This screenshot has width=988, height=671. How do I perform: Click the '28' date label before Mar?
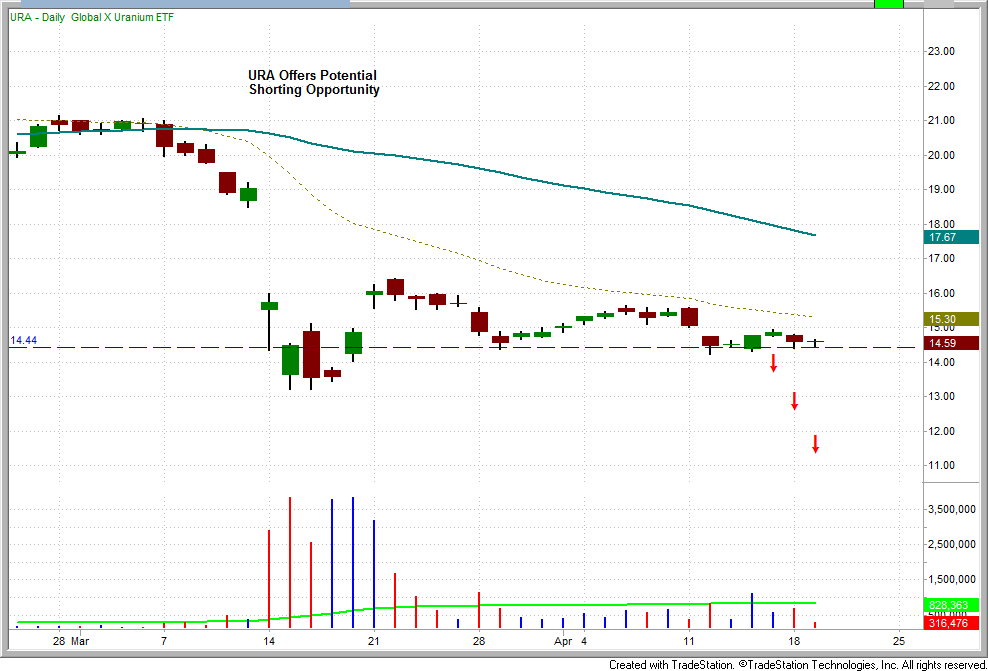[x=59, y=641]
